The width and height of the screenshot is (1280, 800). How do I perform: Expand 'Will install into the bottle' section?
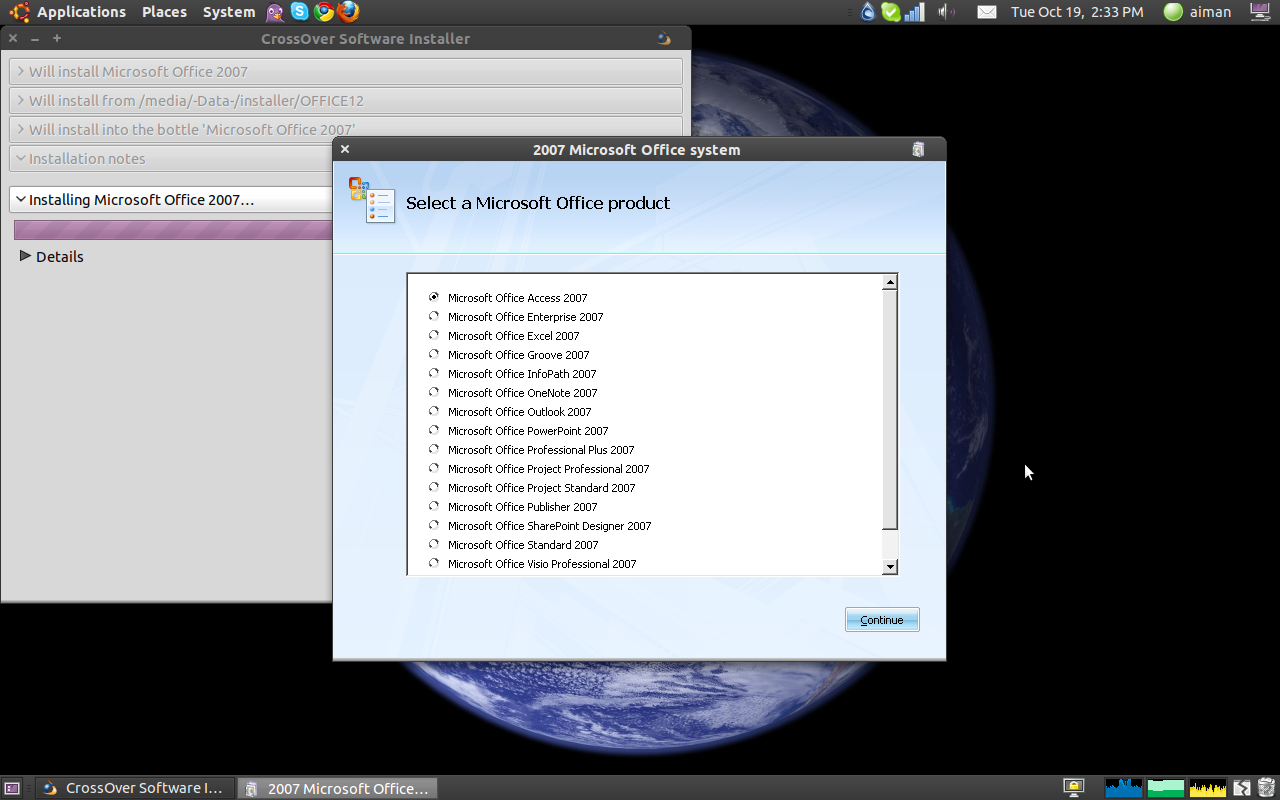pyautogui.click(x=345, y=130)
